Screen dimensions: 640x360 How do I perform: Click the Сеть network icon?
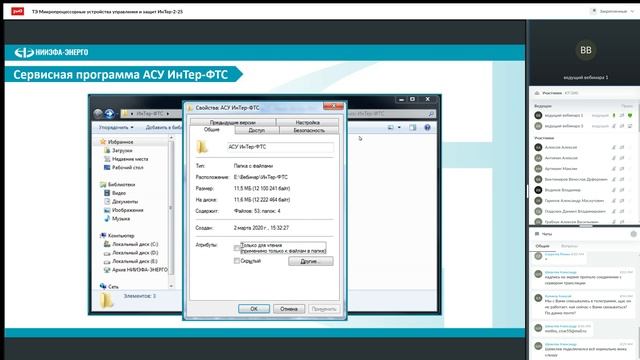[x=103, y=286]
